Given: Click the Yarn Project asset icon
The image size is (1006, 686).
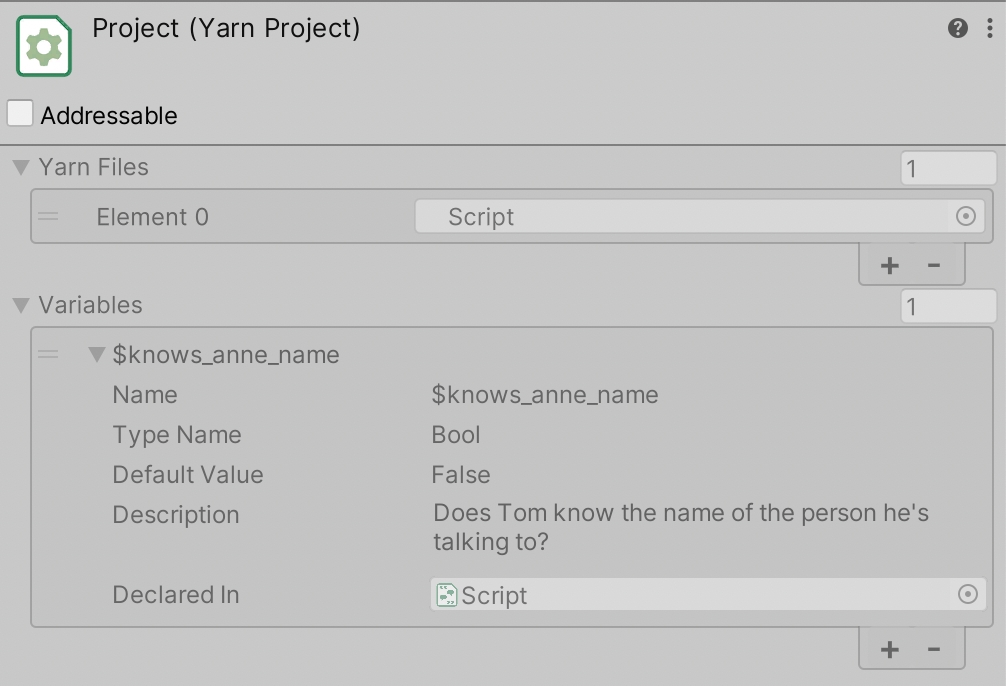Looking at the screenshot, I should [43, 47].
